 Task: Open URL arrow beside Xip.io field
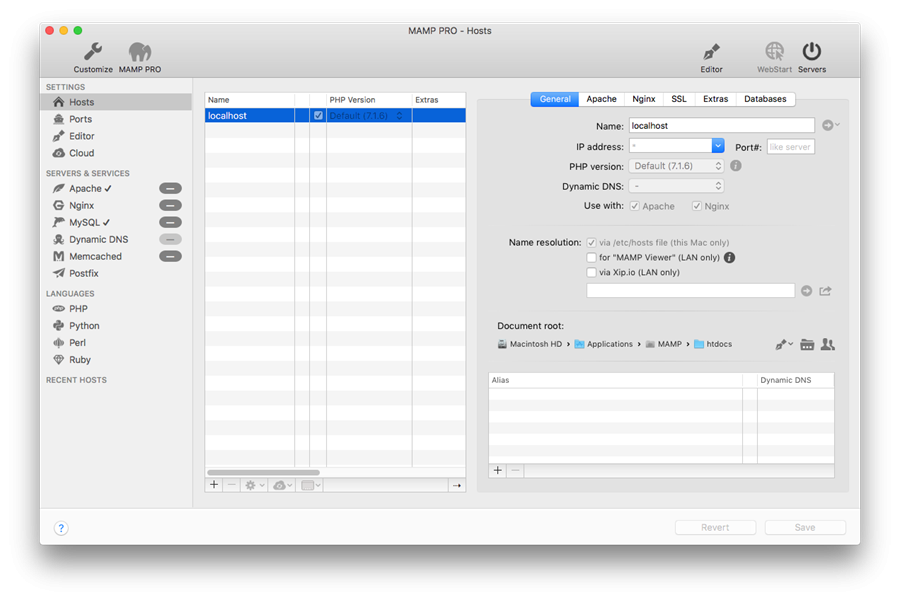[x=806, y=291]
